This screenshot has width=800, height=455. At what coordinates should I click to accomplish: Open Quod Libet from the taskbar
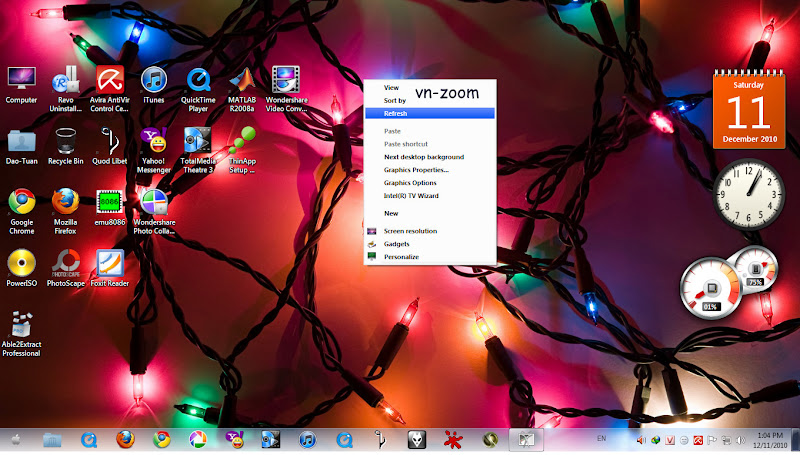(x=380, y=440)
